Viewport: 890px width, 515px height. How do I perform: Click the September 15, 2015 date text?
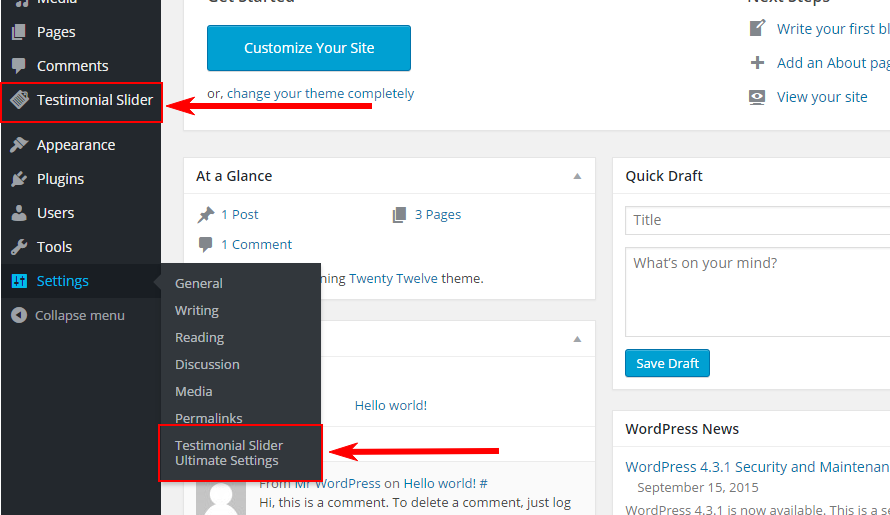pos(698,488)
